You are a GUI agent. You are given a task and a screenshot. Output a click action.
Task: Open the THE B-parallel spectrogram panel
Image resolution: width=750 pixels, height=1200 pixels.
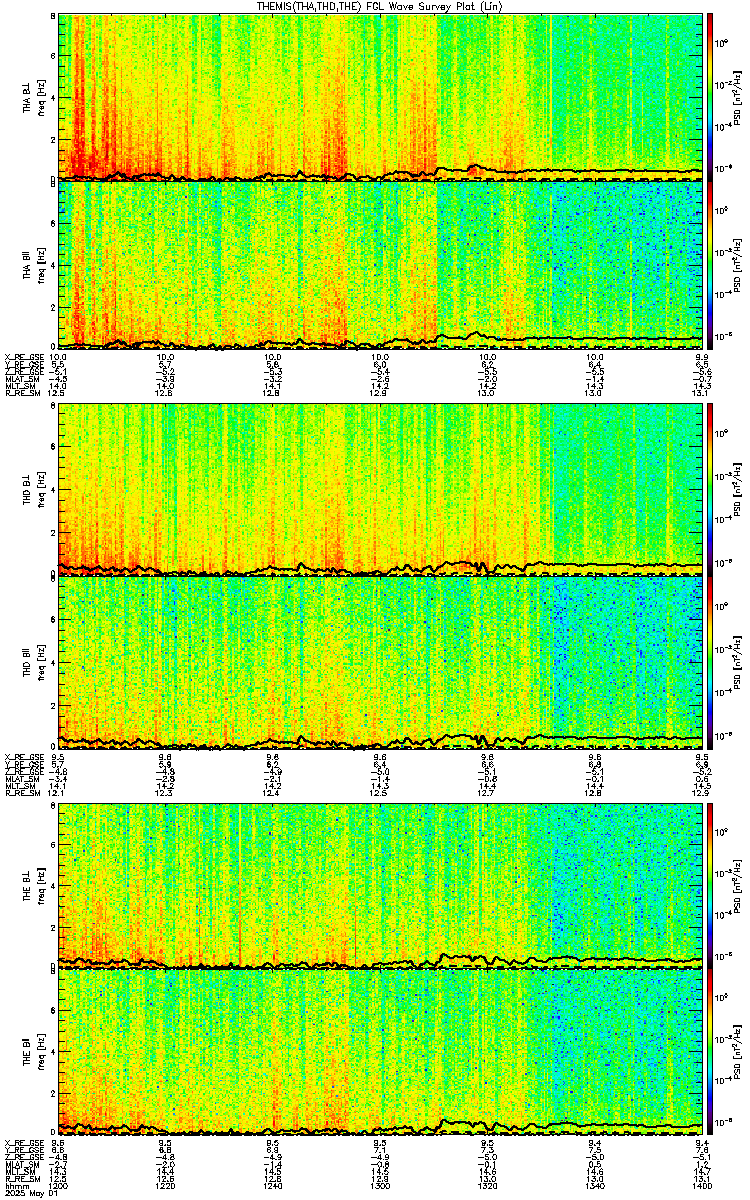(x=380, y=1050)
